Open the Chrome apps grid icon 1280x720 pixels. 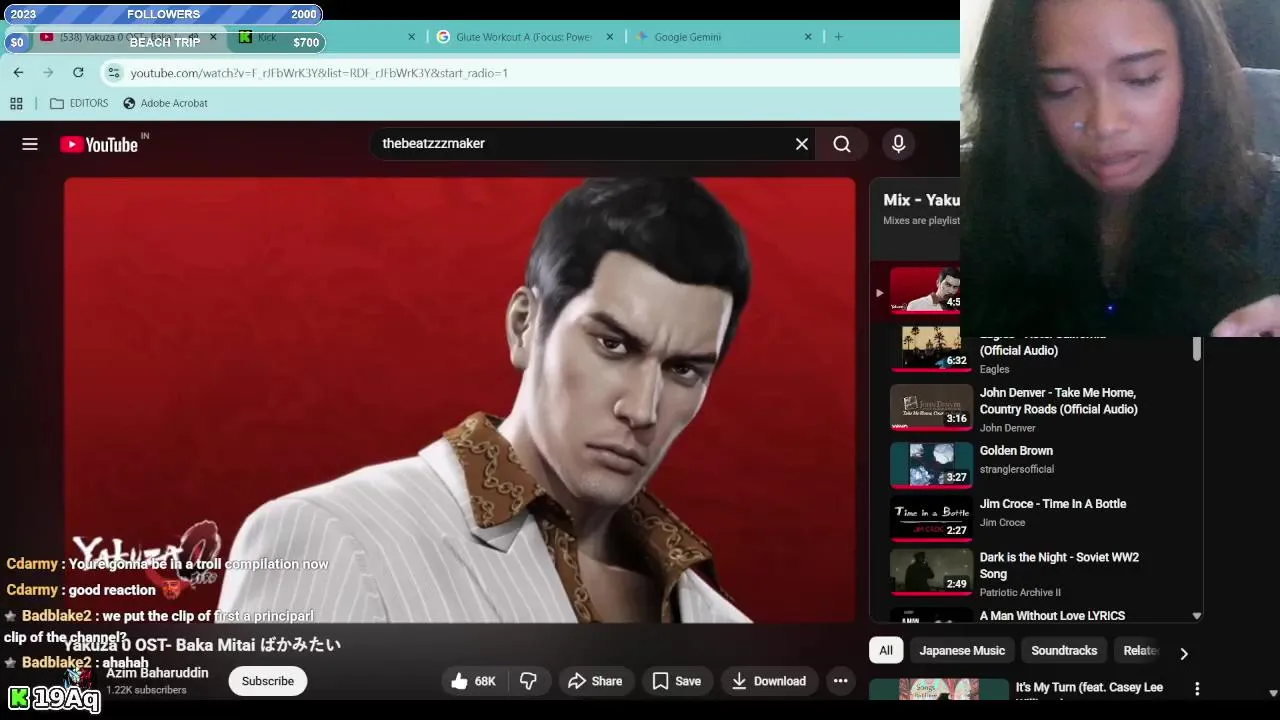tap(16, 103)
